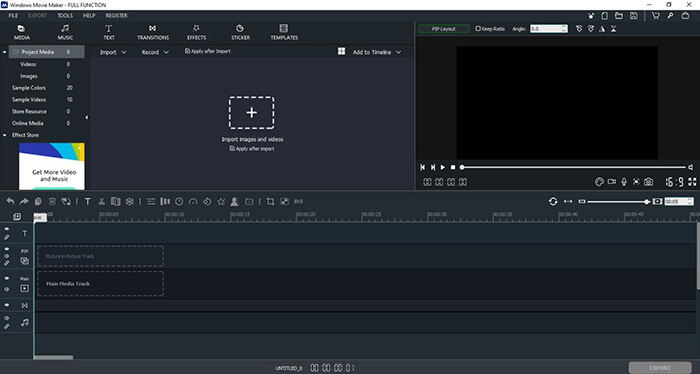The width and height of the screenshot is (700, 374).
Task: Click the EXPORT button at bottom right
Action: coord(660,368)
